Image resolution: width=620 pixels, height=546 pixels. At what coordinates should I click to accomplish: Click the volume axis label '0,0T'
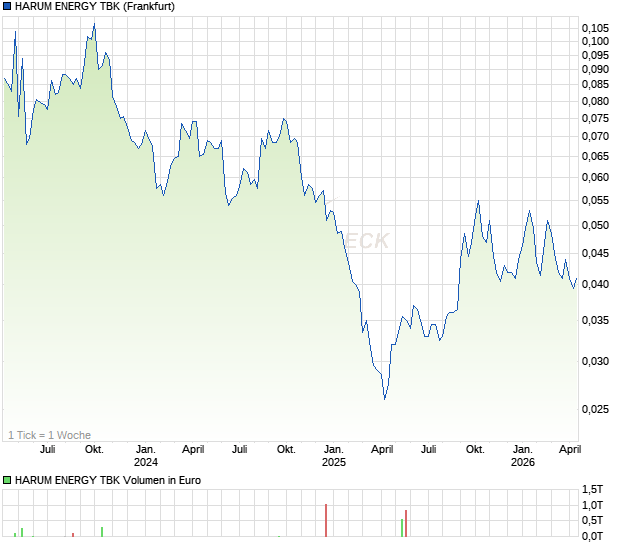click(x=592, y=536)
